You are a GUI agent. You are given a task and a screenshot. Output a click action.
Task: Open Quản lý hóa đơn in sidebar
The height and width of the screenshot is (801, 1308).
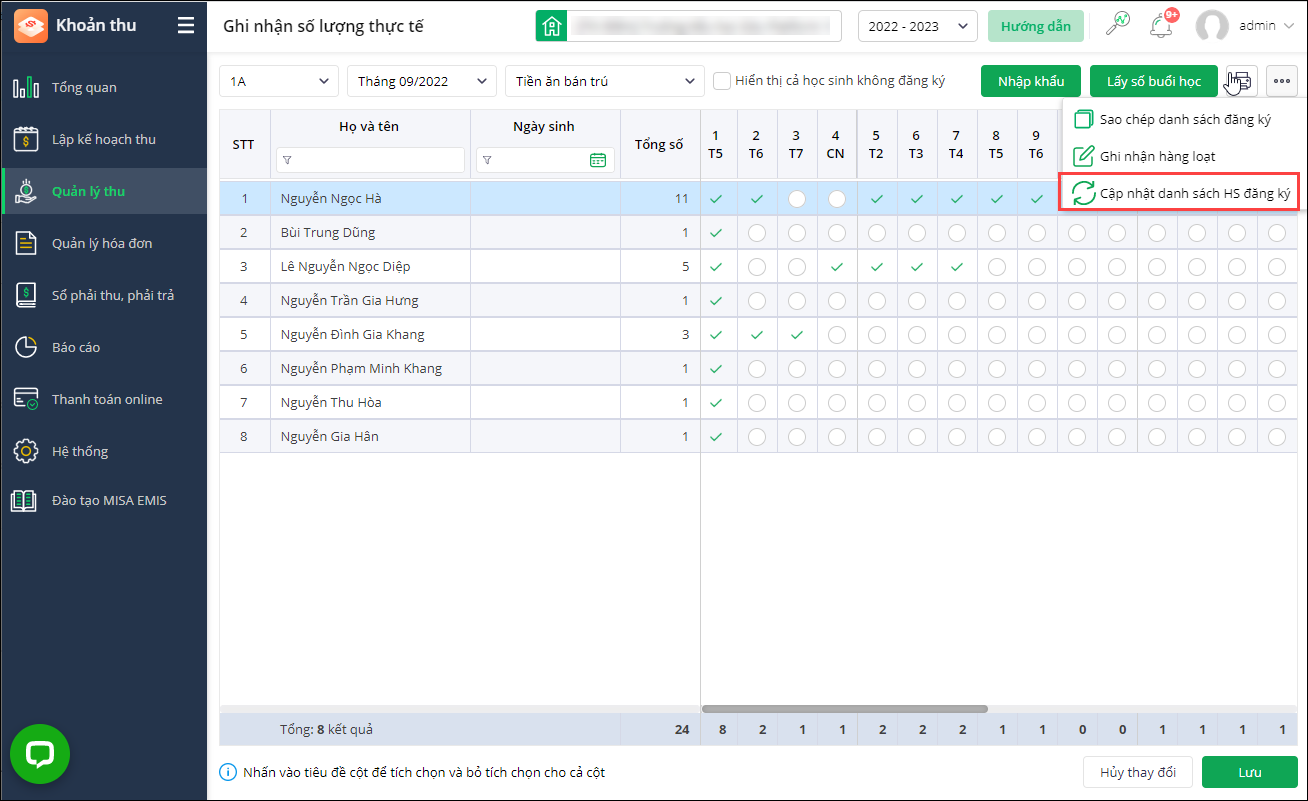click(x=102, y=243)
